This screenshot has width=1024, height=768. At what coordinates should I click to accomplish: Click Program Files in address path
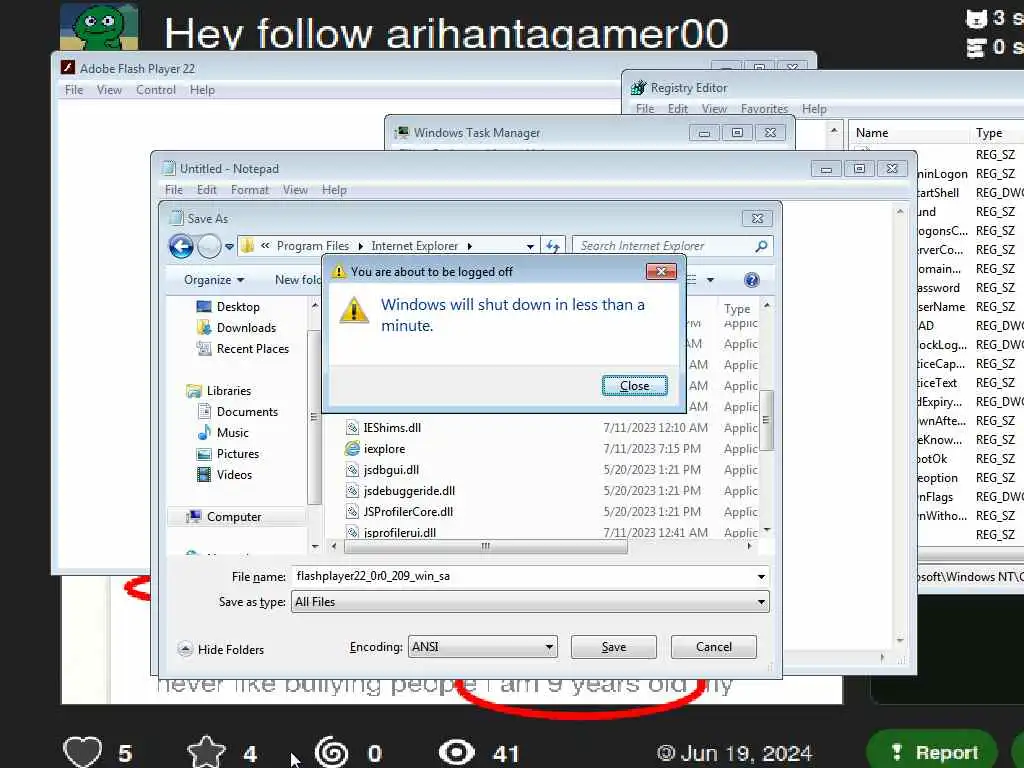coord(313,246)
